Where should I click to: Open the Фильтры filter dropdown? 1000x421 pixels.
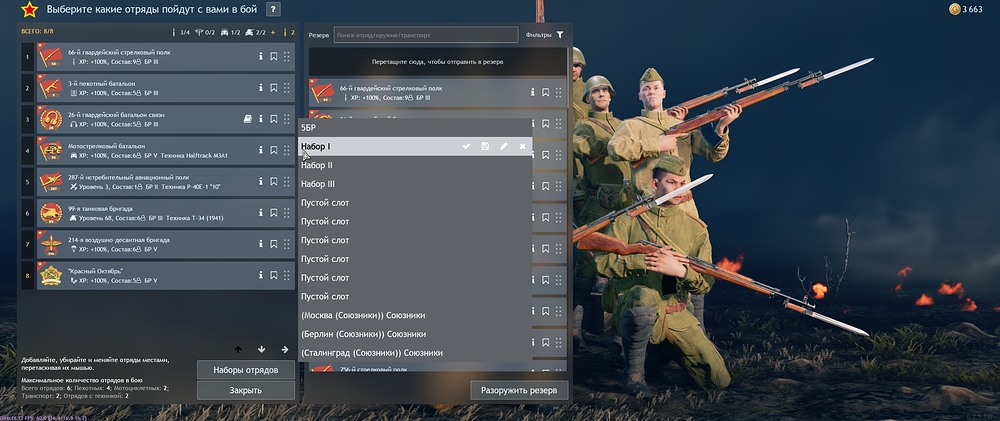[x=545, y=35]
